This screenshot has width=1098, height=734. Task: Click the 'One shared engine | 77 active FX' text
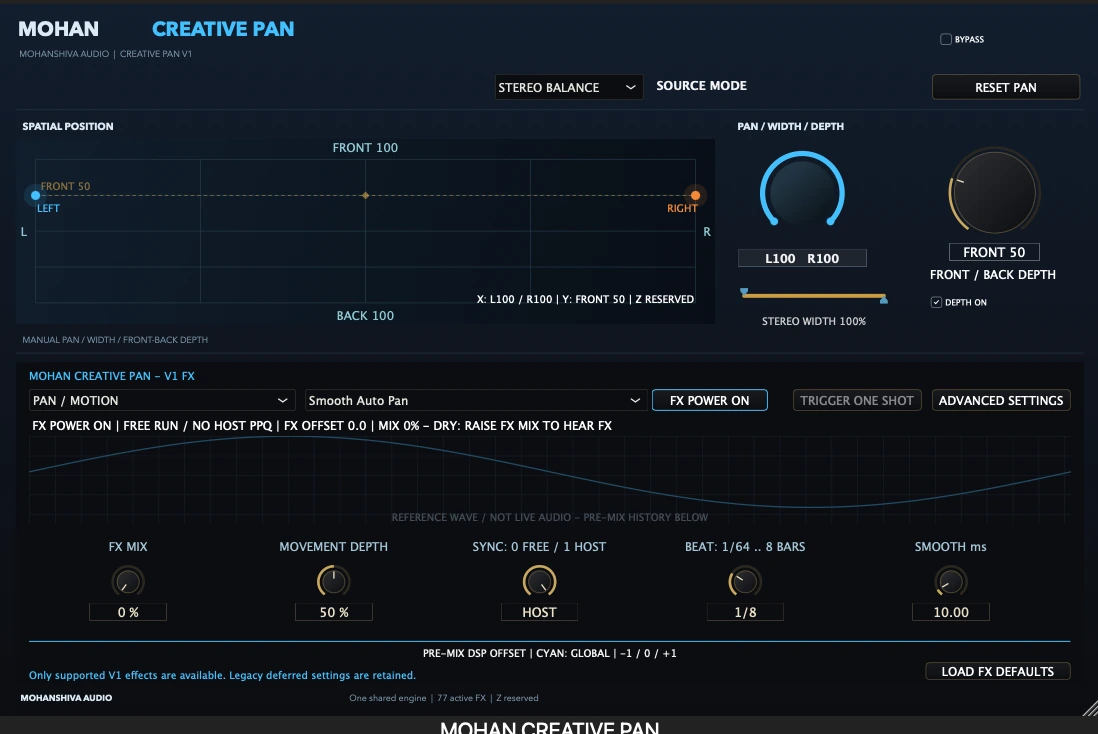[x=444, y=698]
